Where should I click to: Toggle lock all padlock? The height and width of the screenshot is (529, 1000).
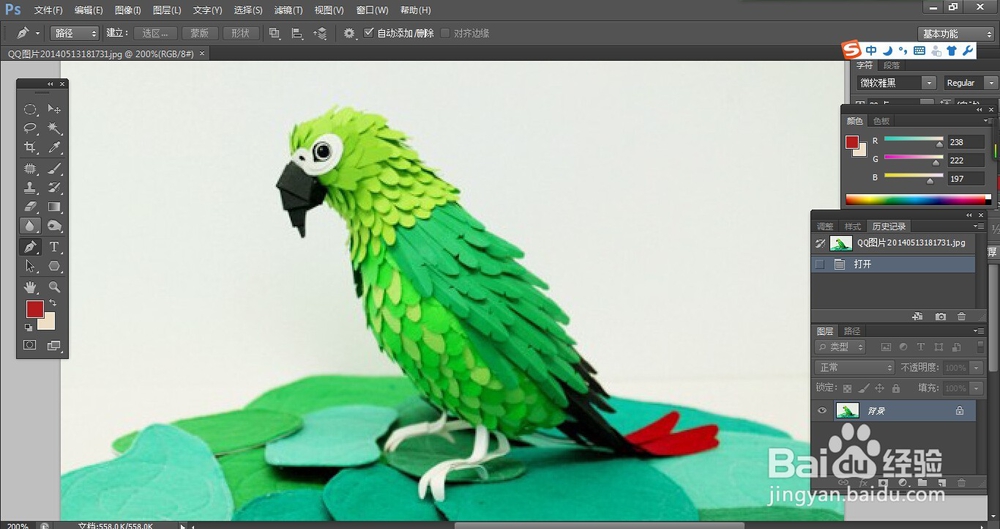[x=895, y=388]
